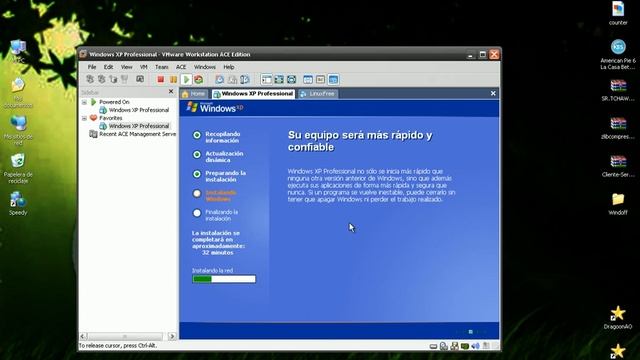Switch to the Home tab
Image resolution: width=640 pixels, height=360 pixels.
[x=194, y=94]
